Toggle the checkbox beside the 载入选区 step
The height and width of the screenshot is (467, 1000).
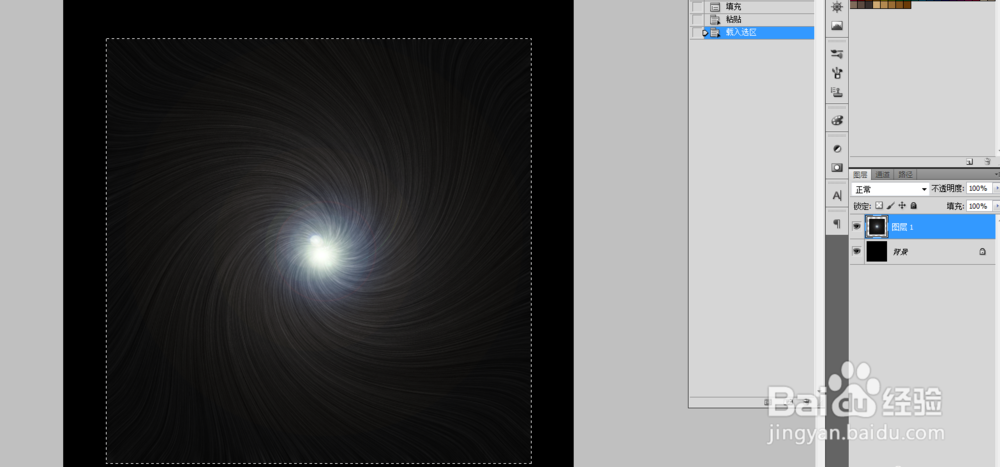tap(697, 33)
